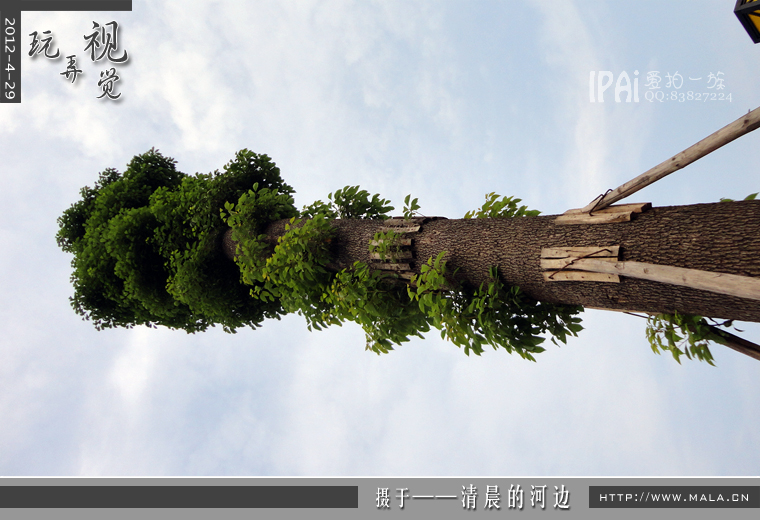
Task: Click the small leaf cluster below the trunk at right
Action: coord(680,335)
